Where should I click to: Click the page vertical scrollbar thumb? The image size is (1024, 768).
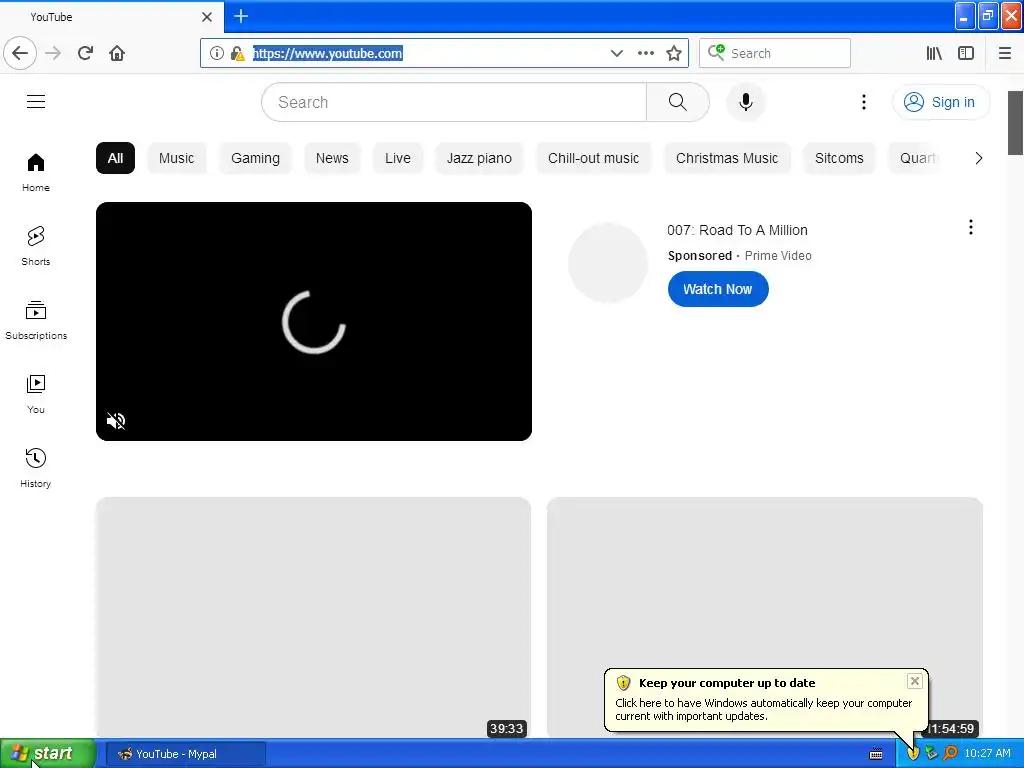pyautogui.click(x=1016, y=123)
